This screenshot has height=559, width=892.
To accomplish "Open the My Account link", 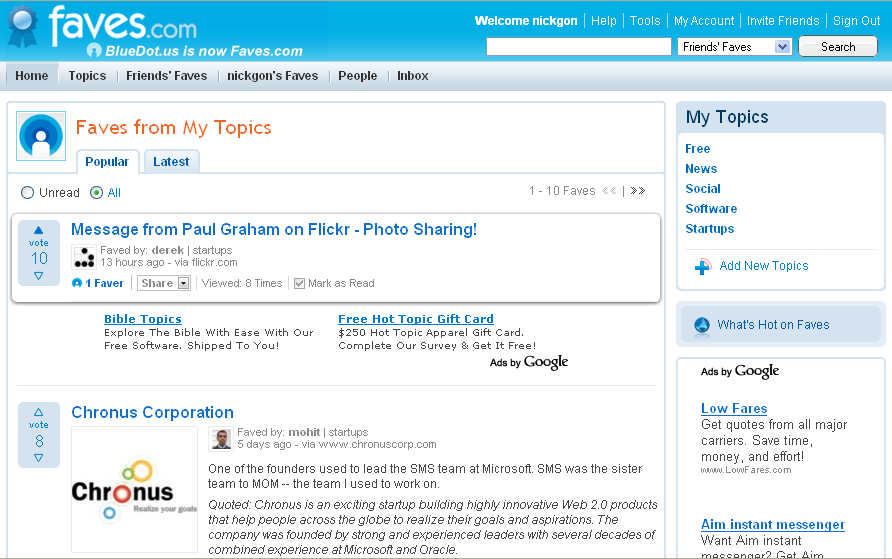I will point(704,21).
